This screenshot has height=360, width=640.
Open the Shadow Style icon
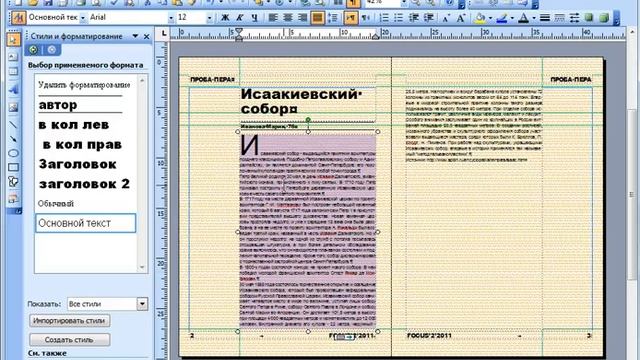[x=589, y=18]
